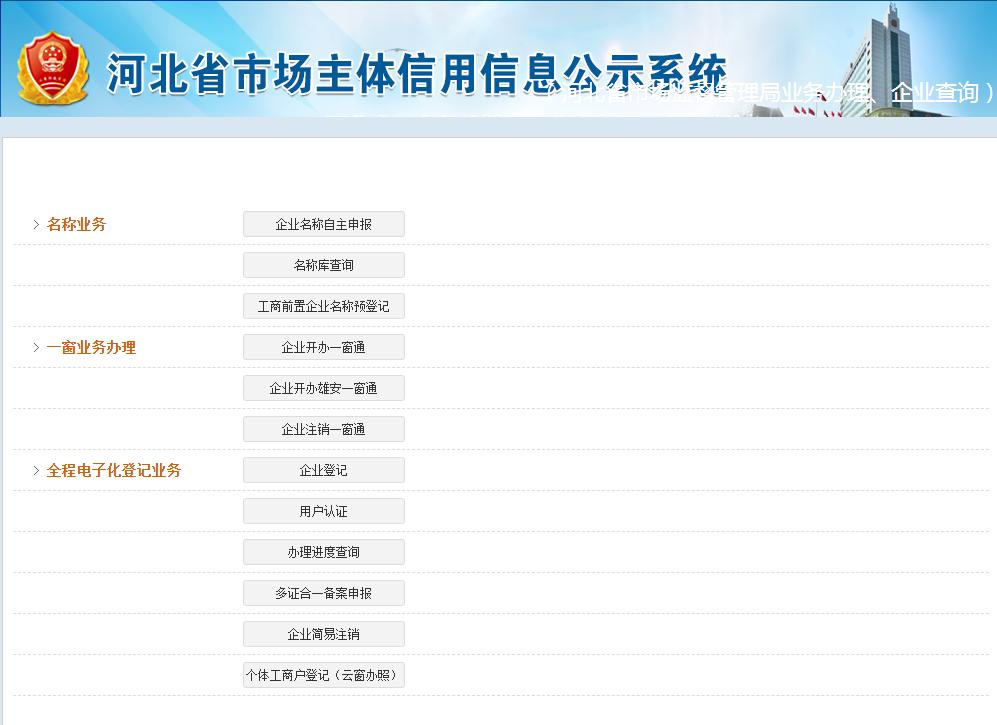Start 企业简易注销

pyautogui.click(x=323, y=634)
